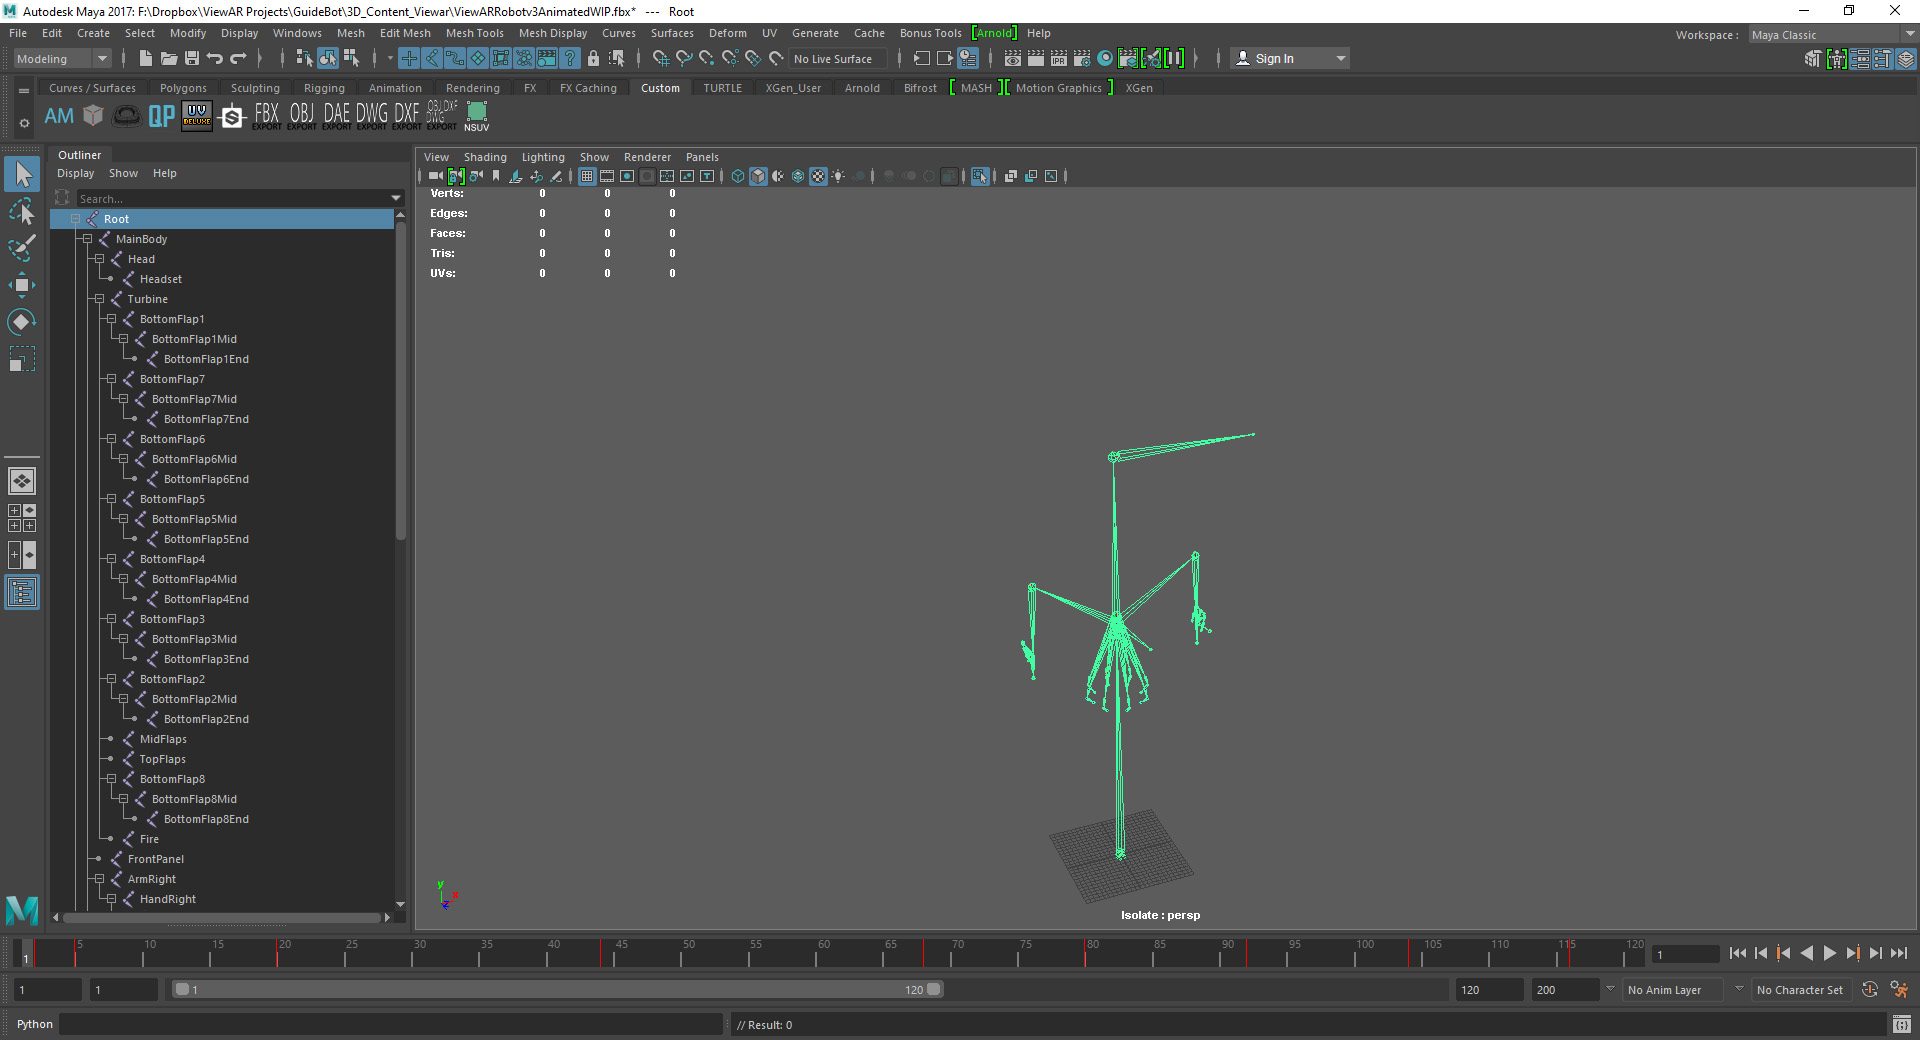Toggle the viewport grid display
Screen dimensions: 1920x1040
point(587,176)
